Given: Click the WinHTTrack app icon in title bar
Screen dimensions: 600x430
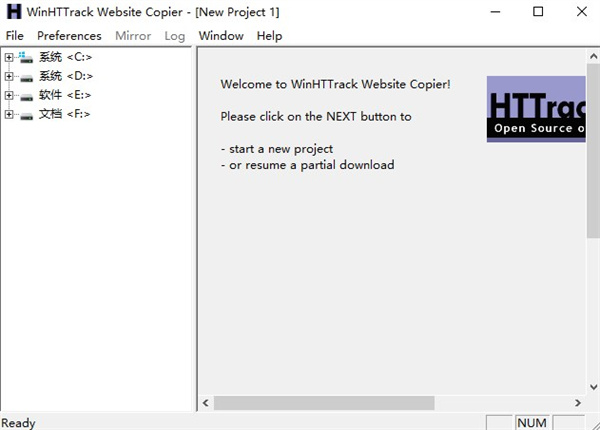Looking at the screenshot, I should (14, 11).
